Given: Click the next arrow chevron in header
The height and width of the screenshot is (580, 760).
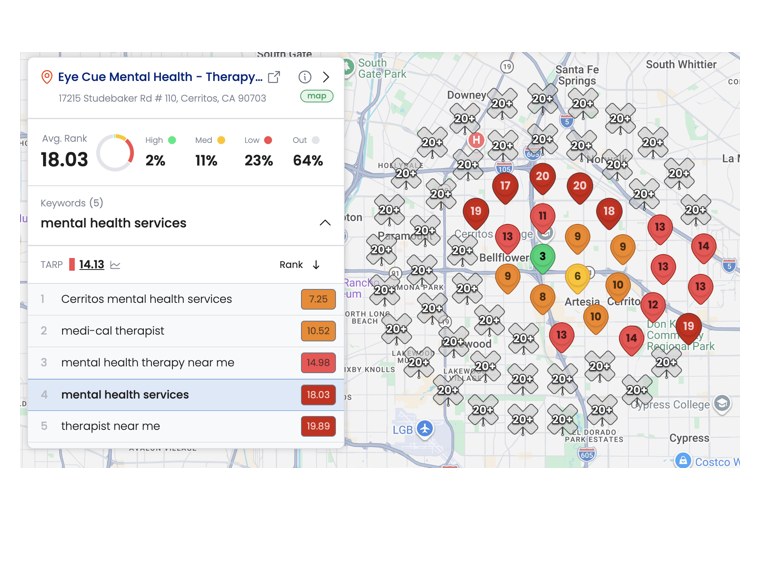Looking at the screenshot, I should (326, 77).
